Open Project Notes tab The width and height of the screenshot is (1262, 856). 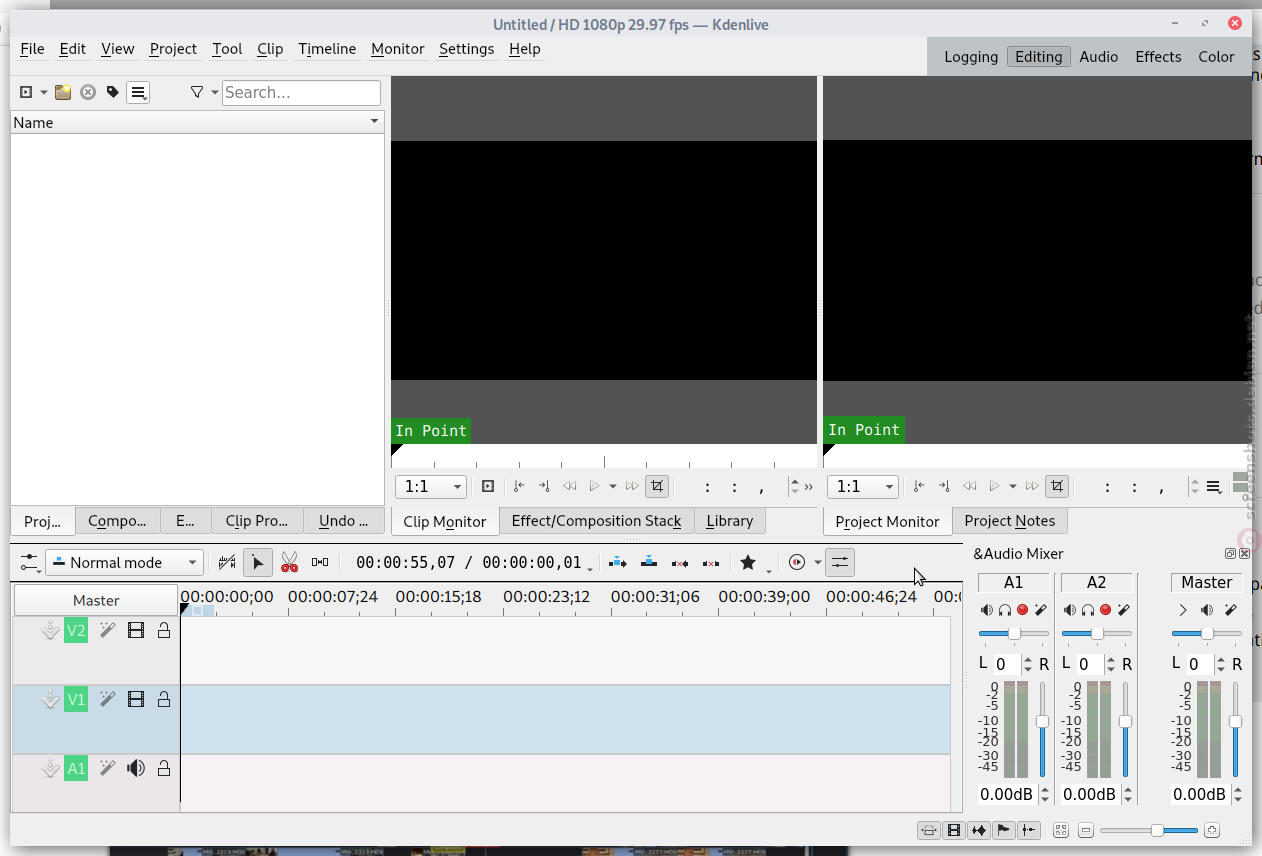pyautogui.click(x=1009, y=520)
